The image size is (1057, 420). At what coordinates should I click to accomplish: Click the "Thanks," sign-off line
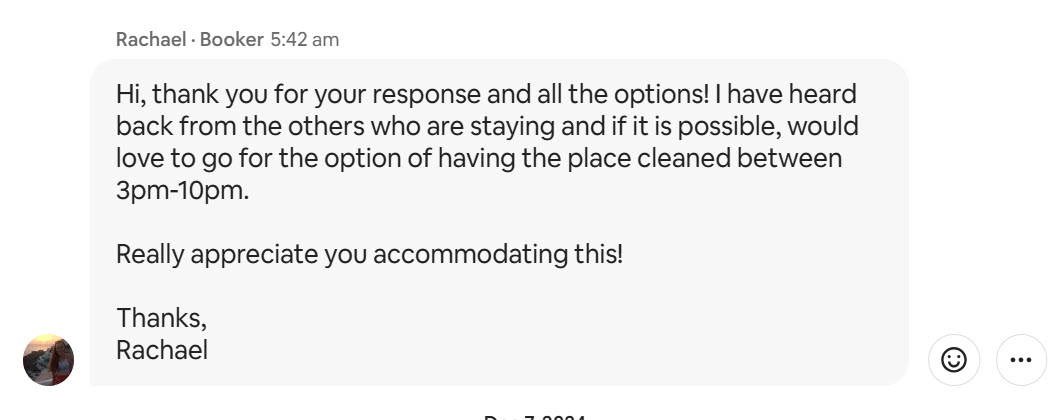[x=161, y=318]
